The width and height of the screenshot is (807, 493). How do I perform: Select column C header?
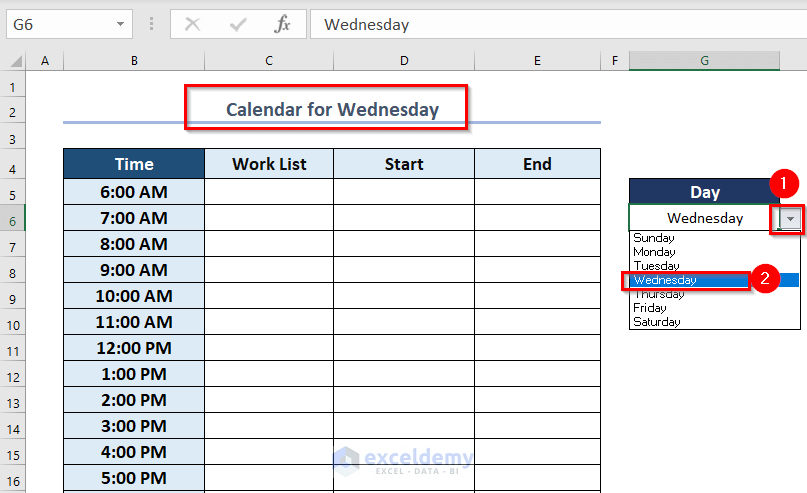(269, 61)
